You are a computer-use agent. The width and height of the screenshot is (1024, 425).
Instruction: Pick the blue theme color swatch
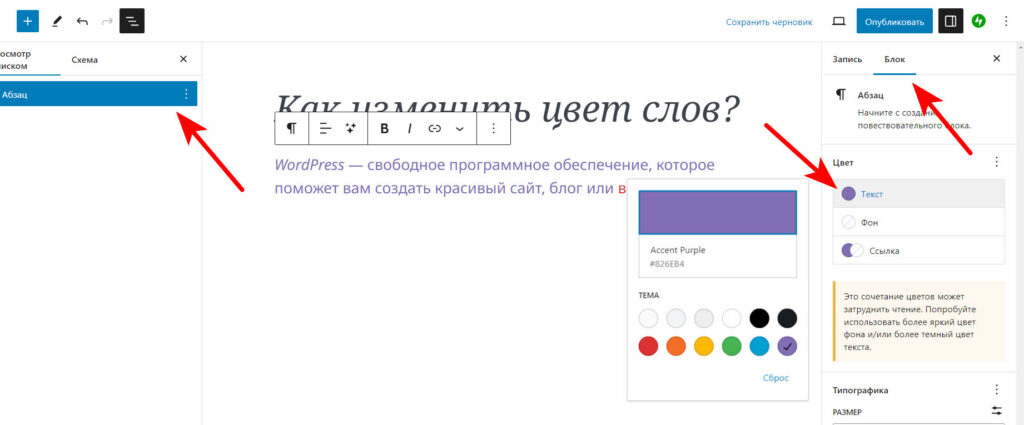coord(760,347)
